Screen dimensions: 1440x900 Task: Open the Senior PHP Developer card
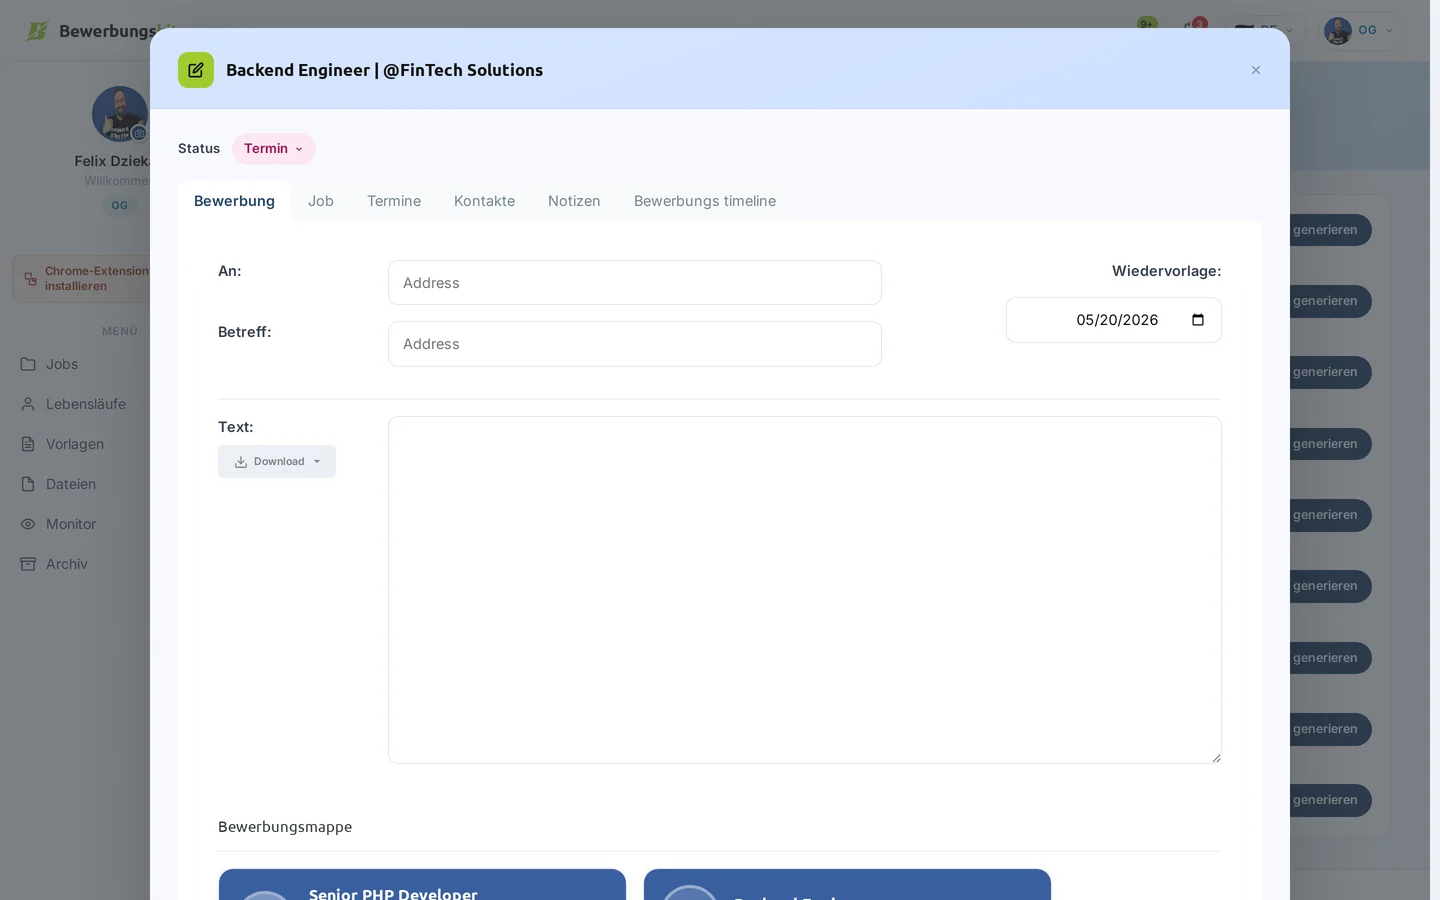[422, 885]
